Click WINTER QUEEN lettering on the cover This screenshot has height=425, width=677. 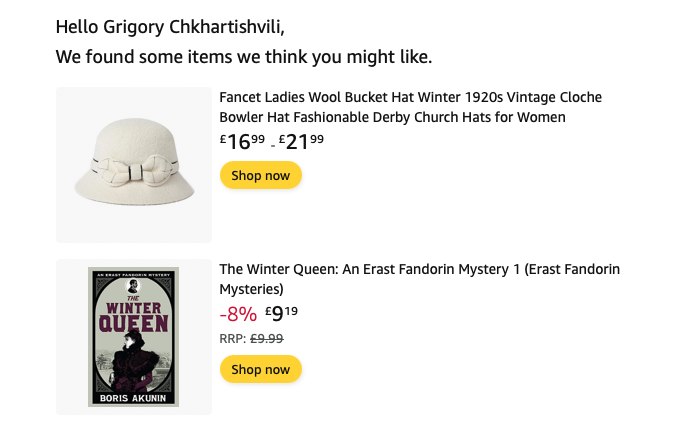pyautogui.click(x=133, y=317)
